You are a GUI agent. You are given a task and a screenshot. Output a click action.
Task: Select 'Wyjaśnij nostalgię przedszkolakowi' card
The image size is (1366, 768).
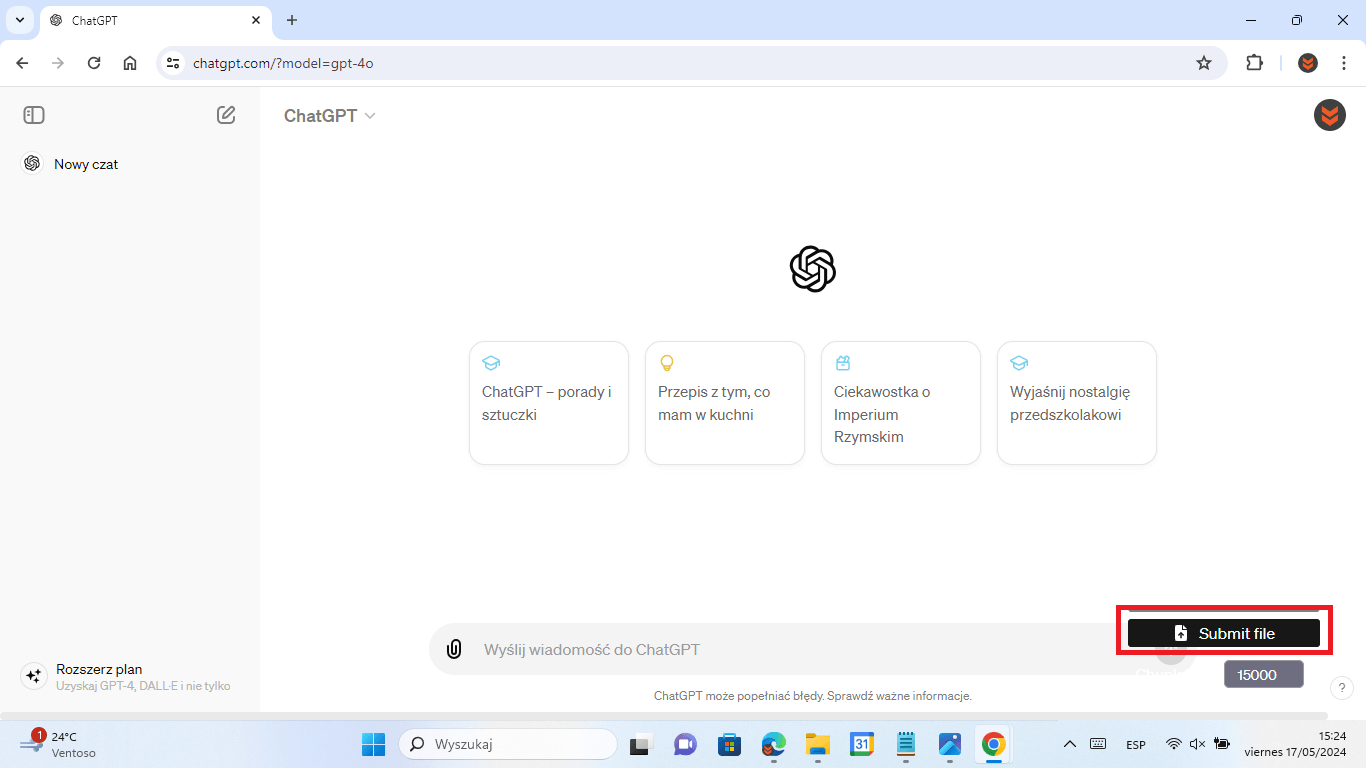tap(1077, 403)
